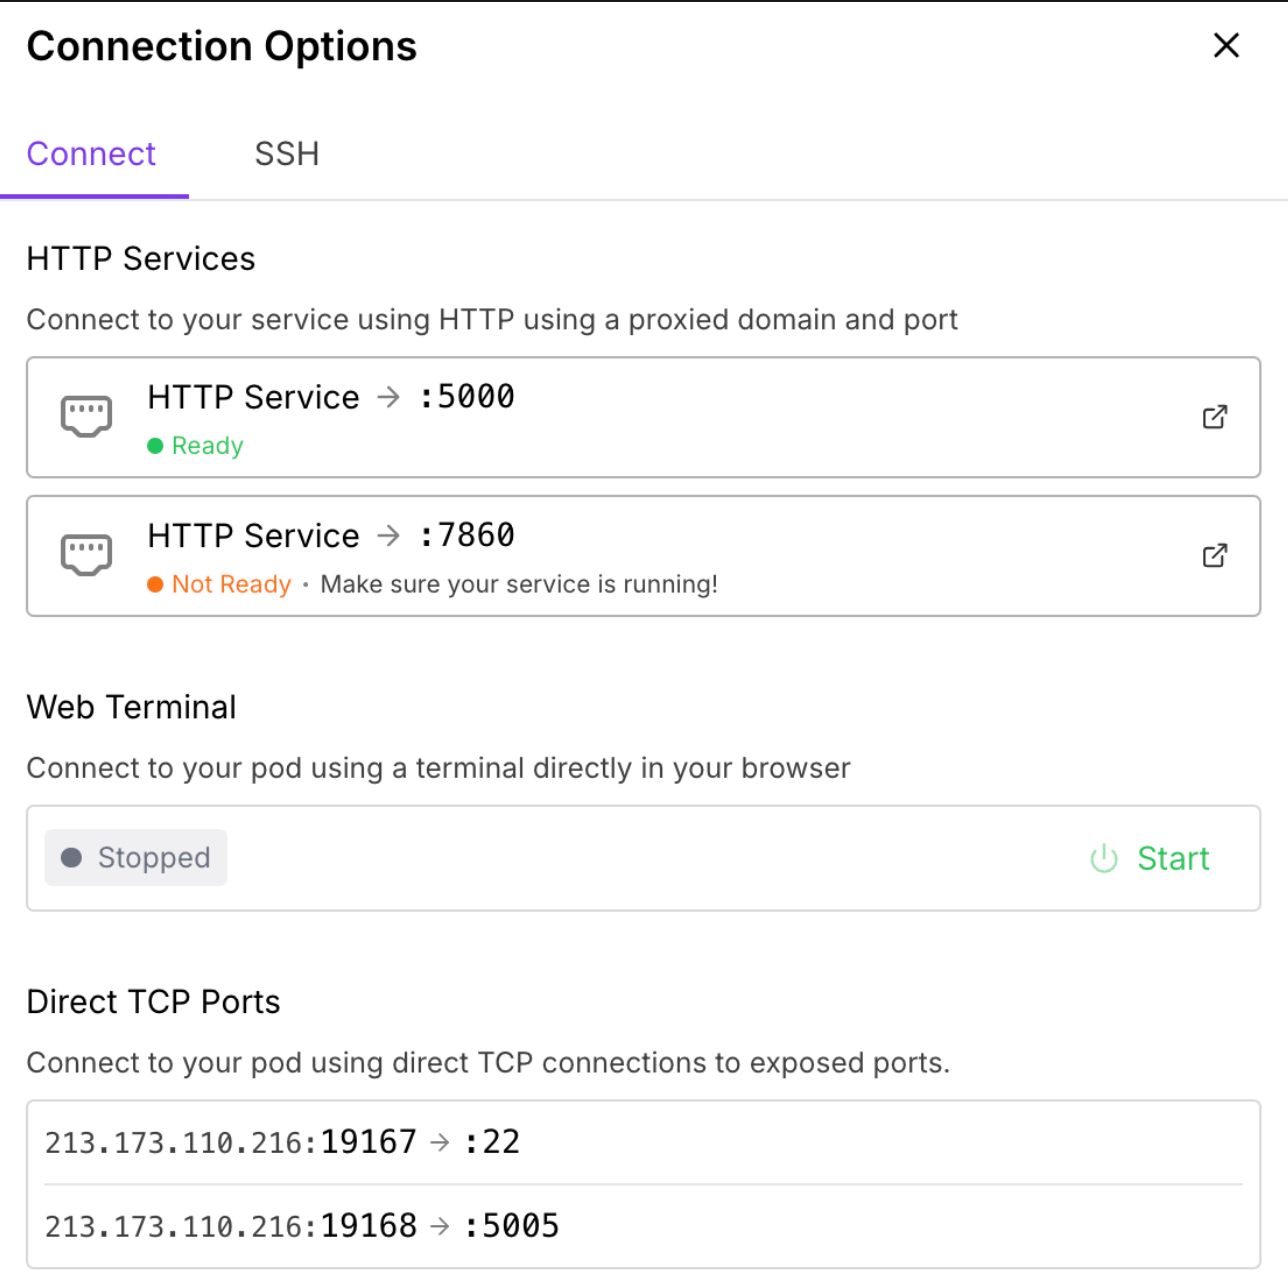Close the Connection Options dialog

click(1226, 46)
